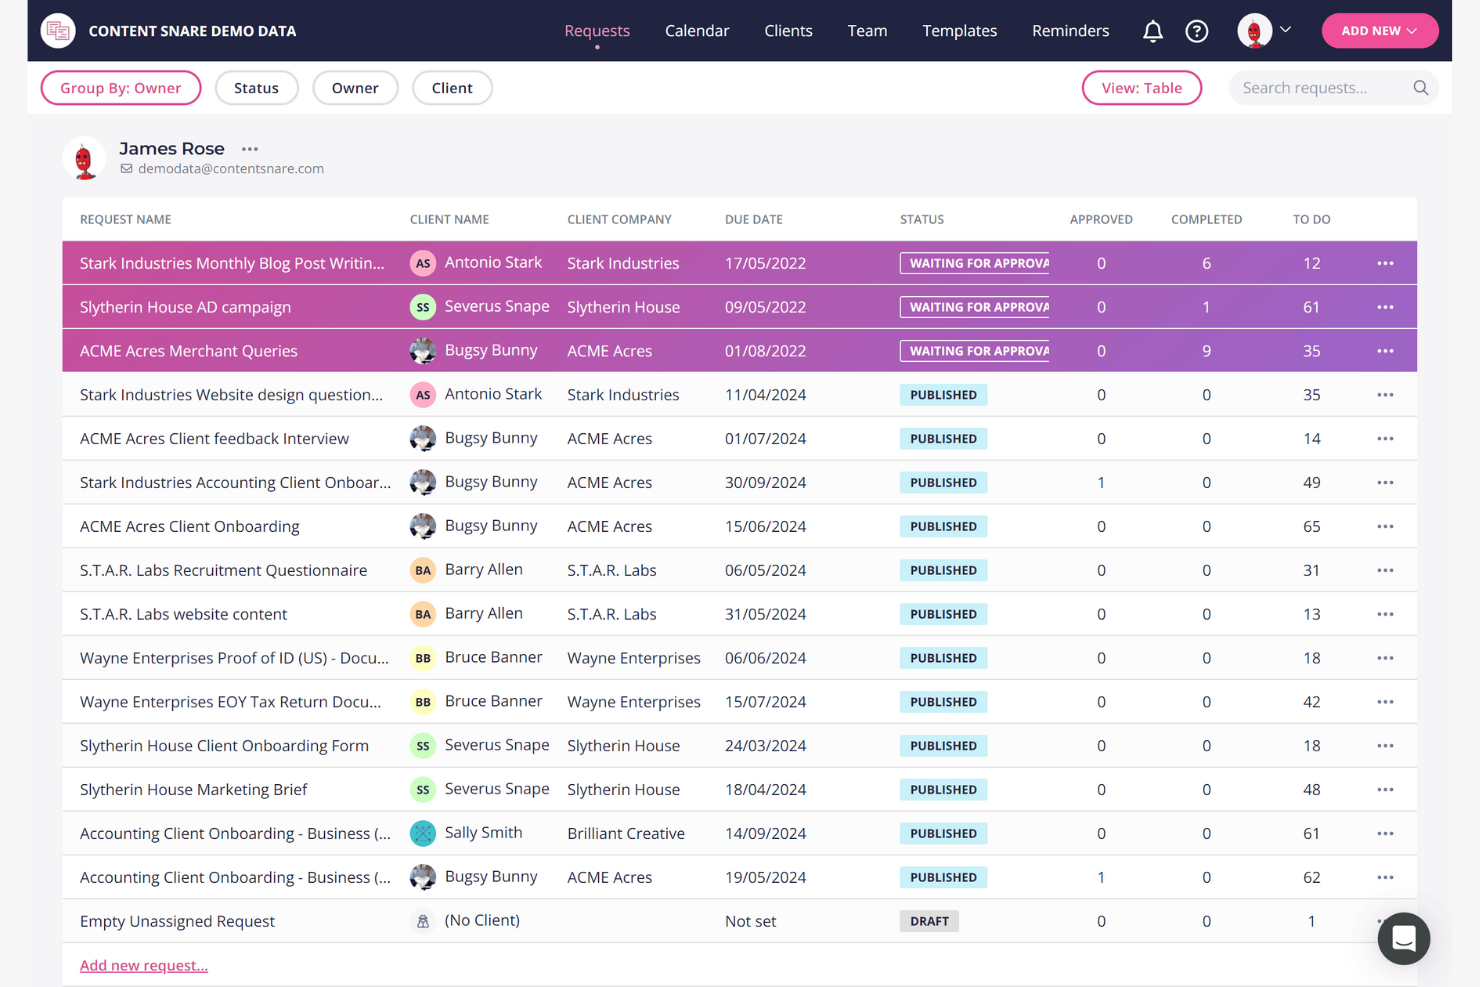Switch to the Calendar tab
This screenshot has width=1480, height=987.
tap(697, 30)
